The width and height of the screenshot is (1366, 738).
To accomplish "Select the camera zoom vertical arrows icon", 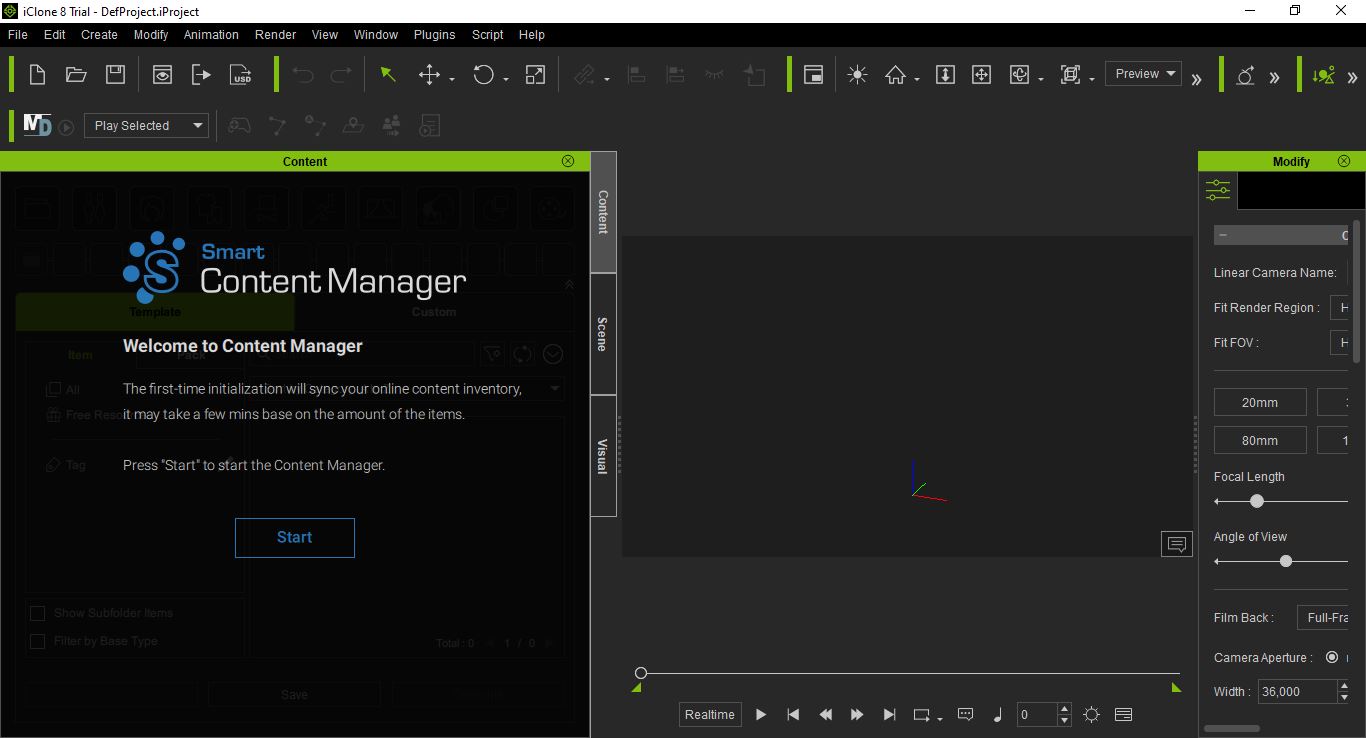I will [945, 74].
